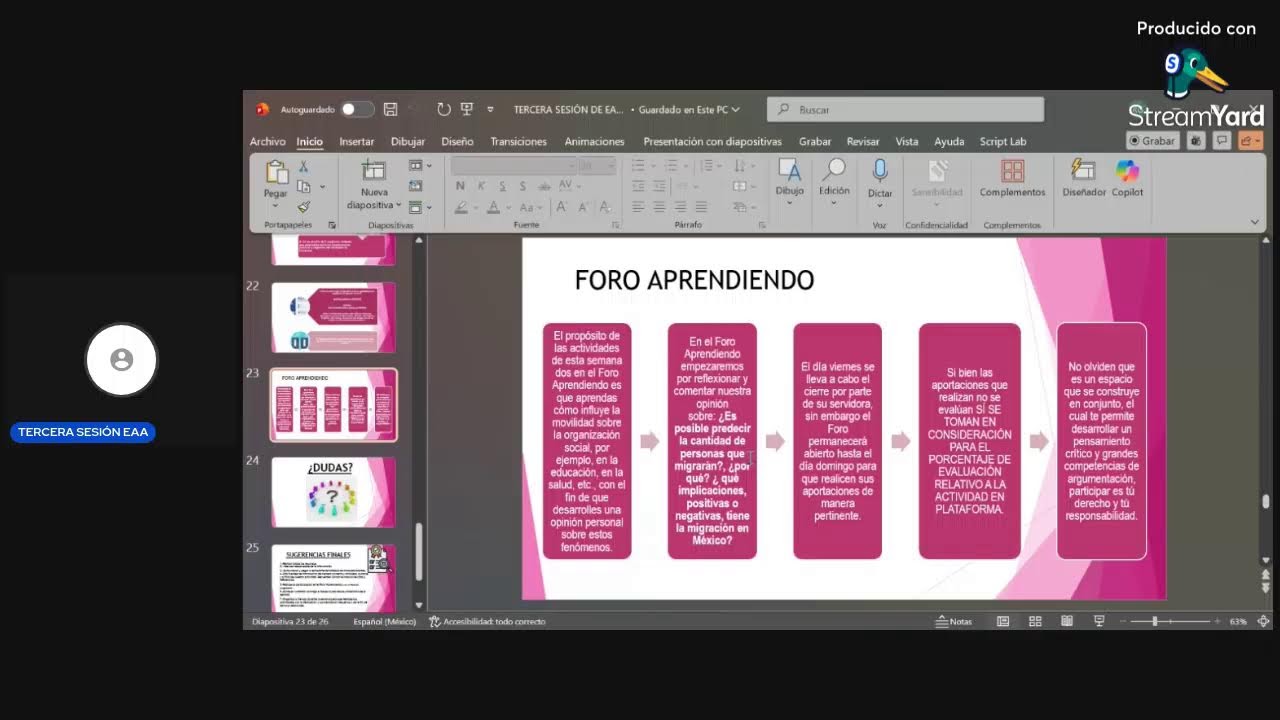Screen dimensions: 1280x720
Task: Open the Diseñador pane
Action: tap(1084, 178)
